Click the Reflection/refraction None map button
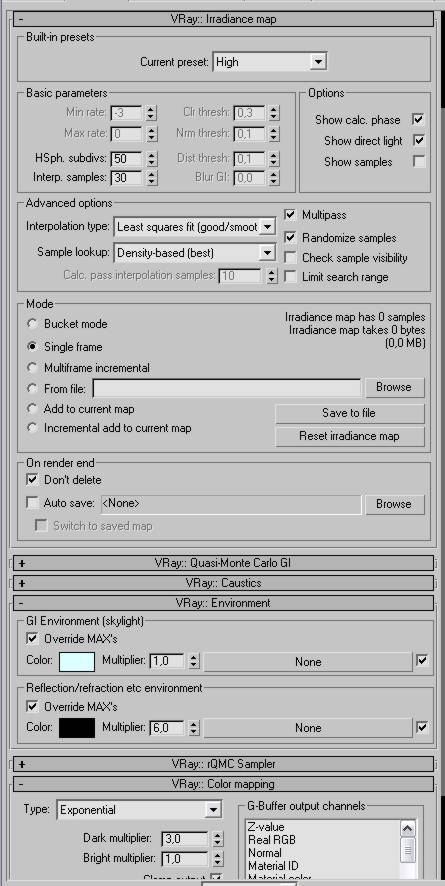This screenshot has width=445, height=886. [x=308, y=728]
